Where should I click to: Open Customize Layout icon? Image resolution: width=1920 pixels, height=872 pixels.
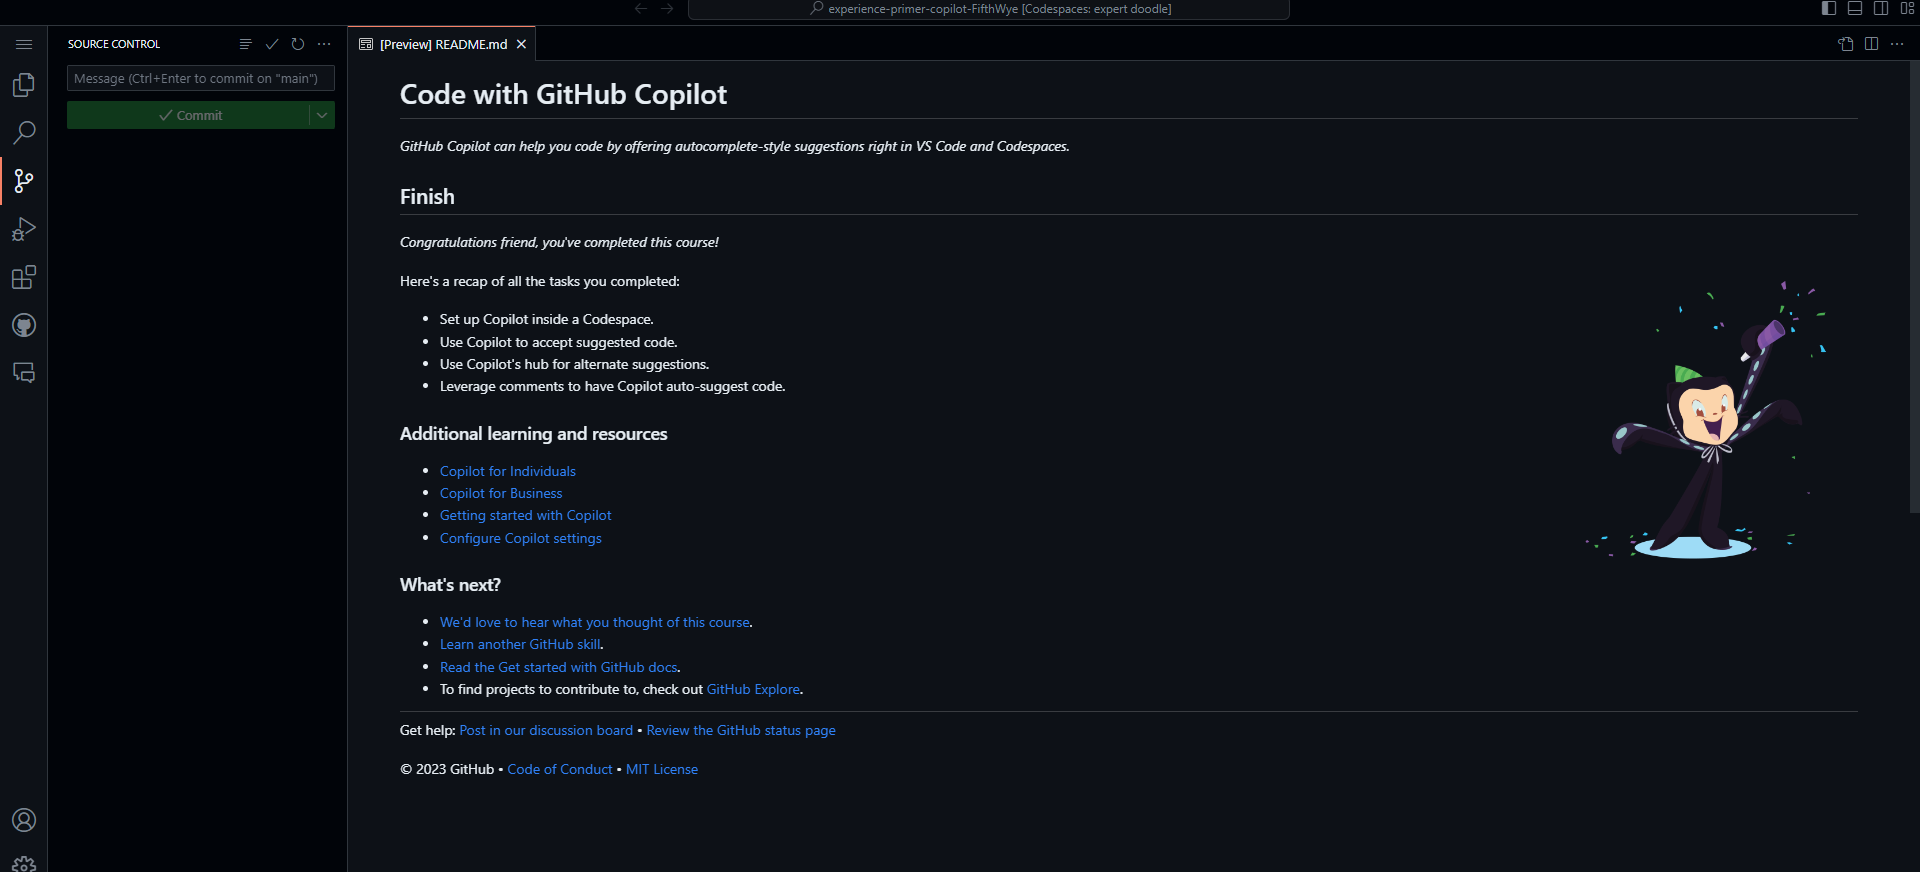(x=1907, y=8)
